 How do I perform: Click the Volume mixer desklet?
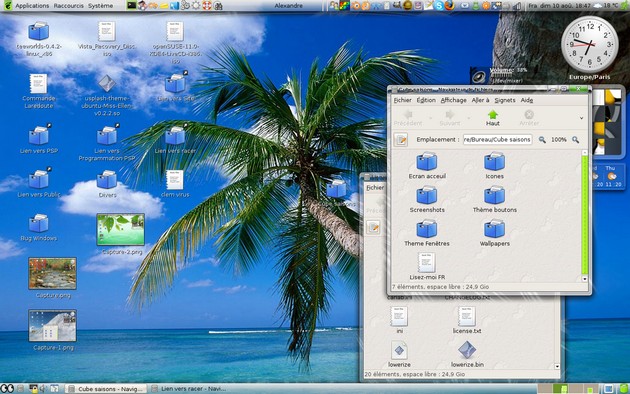click(x=499, y=75)
